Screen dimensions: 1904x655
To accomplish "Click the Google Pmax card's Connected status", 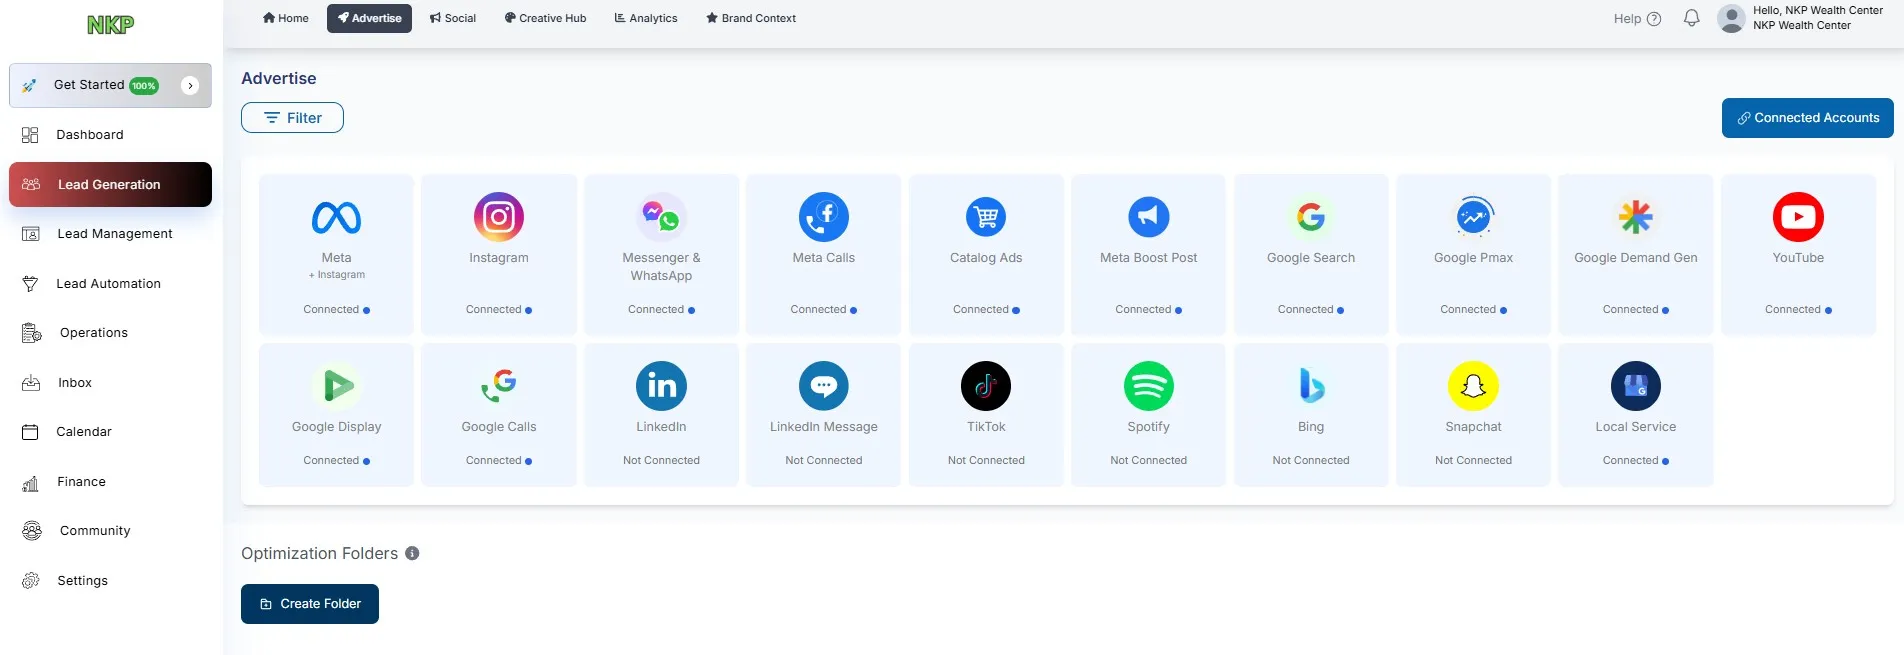I will point(1474,310).
